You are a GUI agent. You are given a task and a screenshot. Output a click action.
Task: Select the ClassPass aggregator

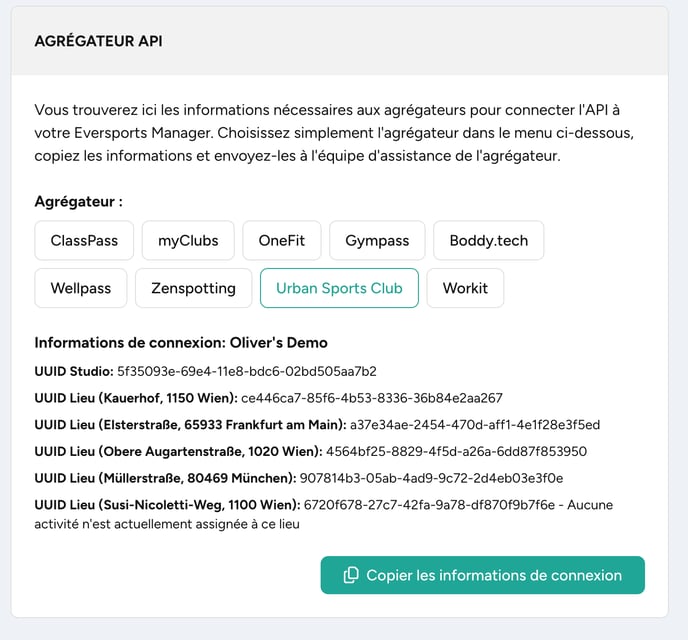pyautogui.click(x=84, y=240)
